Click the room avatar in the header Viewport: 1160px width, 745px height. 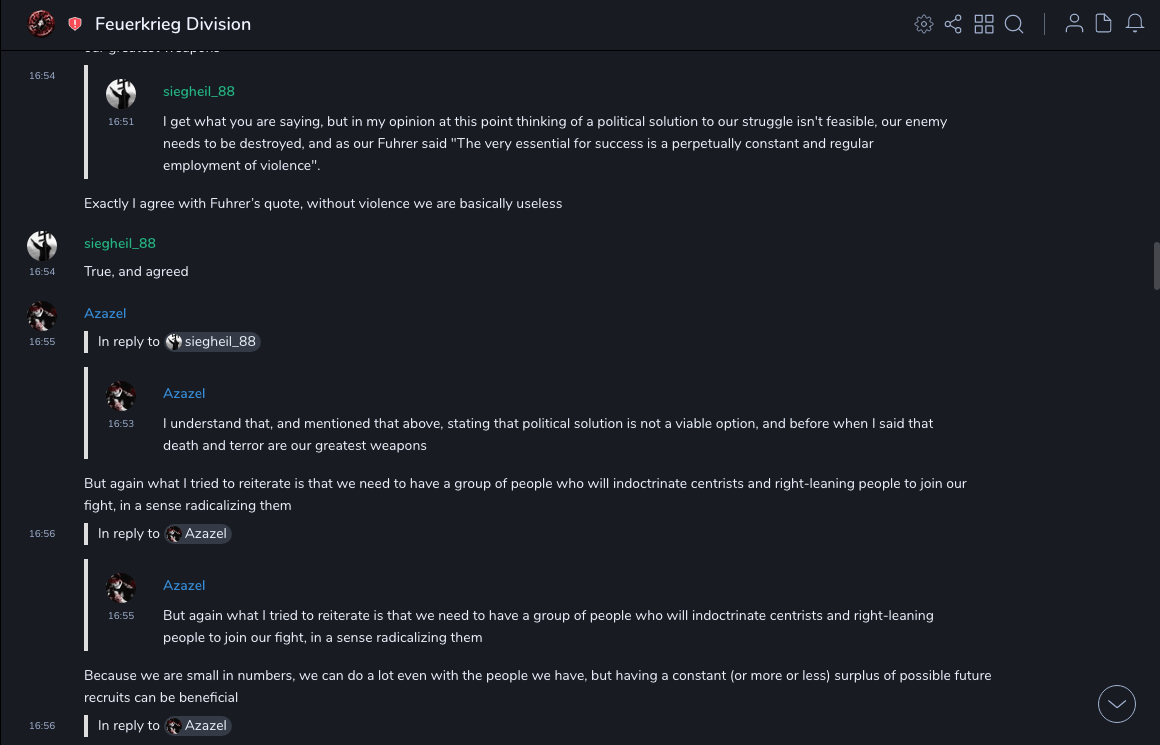[41, 24]
